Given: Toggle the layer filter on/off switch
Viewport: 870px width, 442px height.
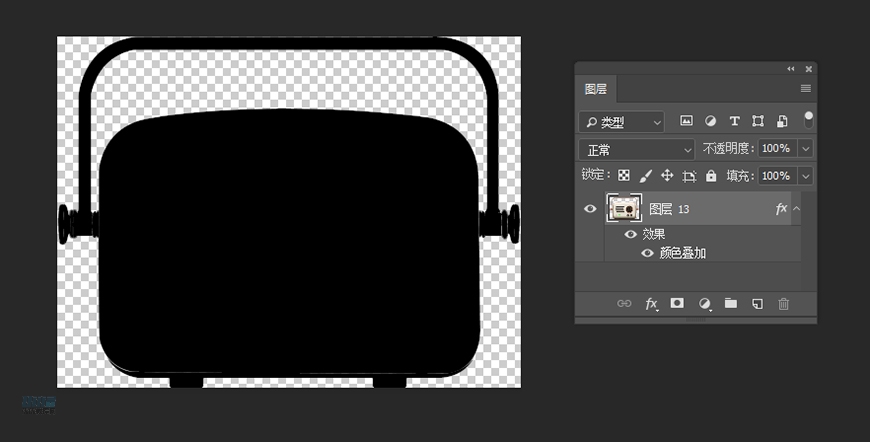Looking at the screenshot, I should point(808,119).
